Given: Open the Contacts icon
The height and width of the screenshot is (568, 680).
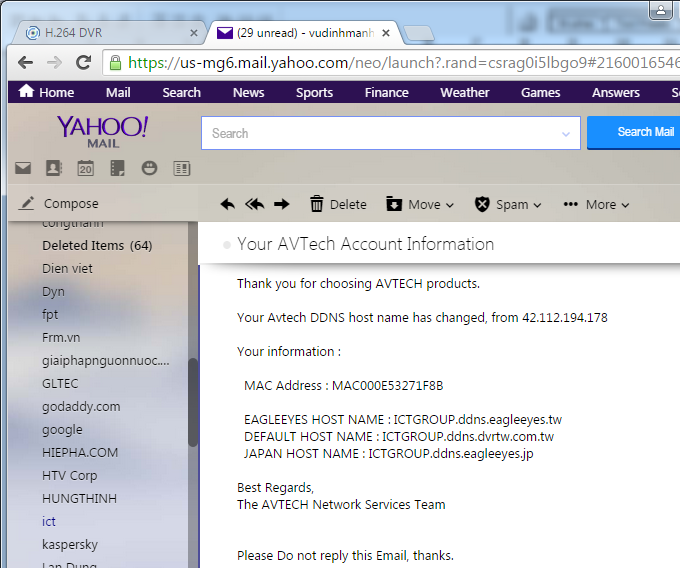Looking at the screenshot, I should click(x=54, y=168).
